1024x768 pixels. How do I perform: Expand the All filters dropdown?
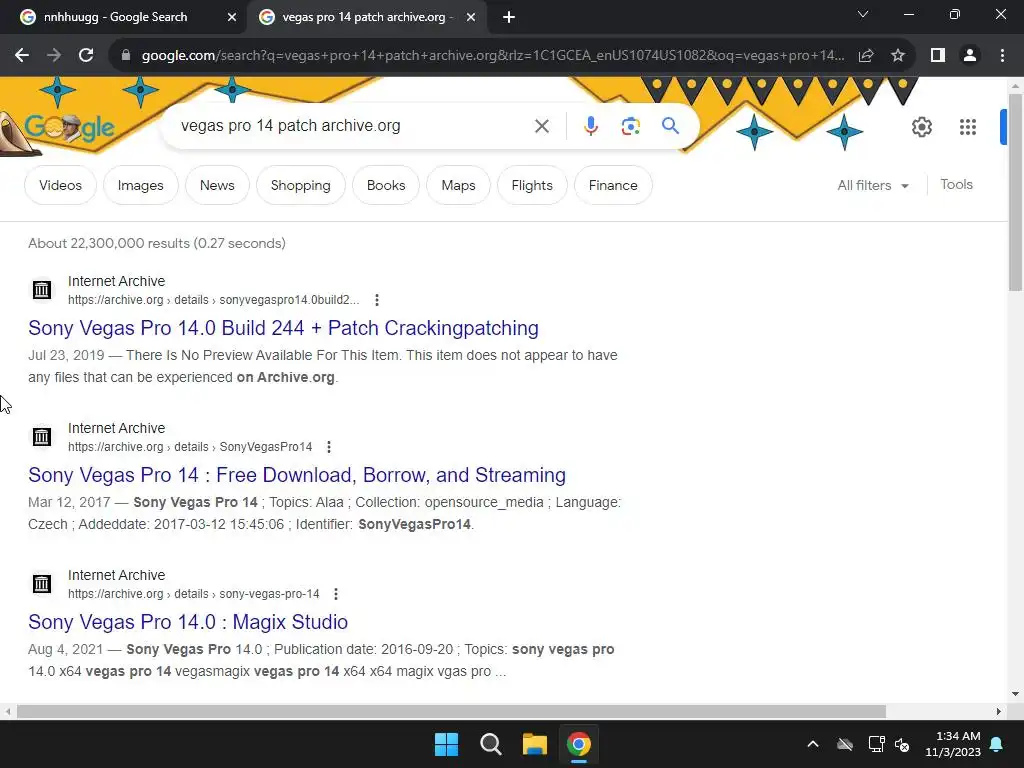[x=873, y=185]
